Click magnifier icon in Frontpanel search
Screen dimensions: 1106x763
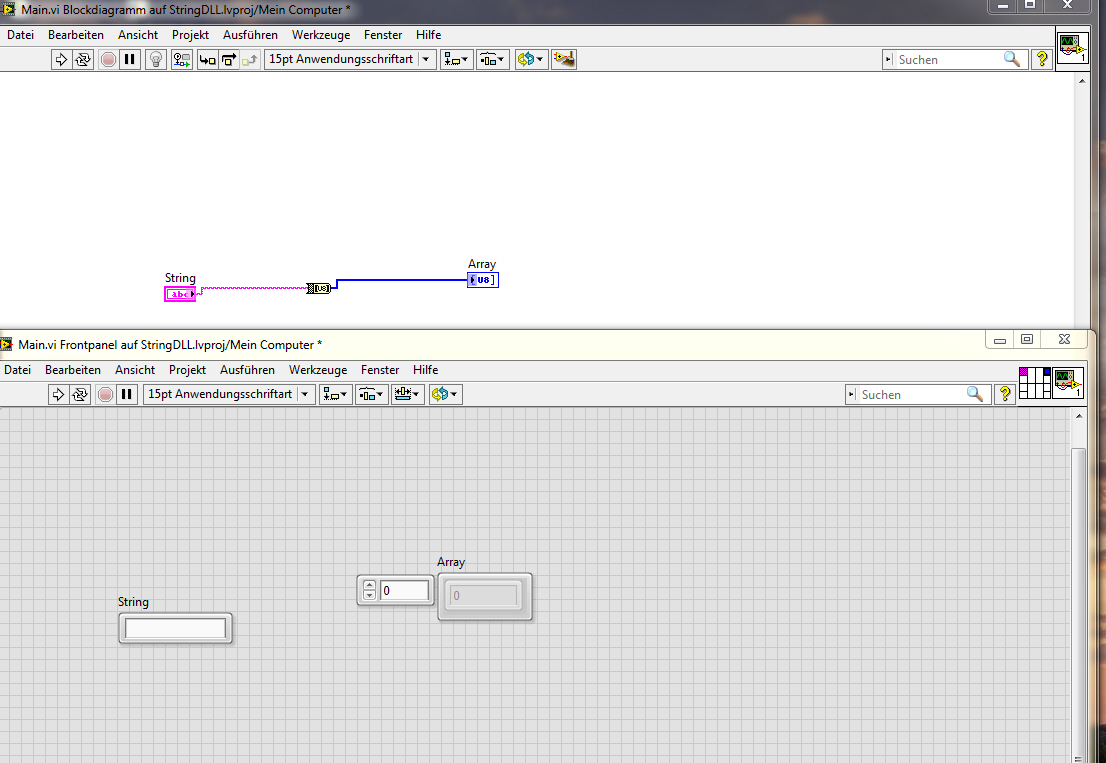point(975,394)
